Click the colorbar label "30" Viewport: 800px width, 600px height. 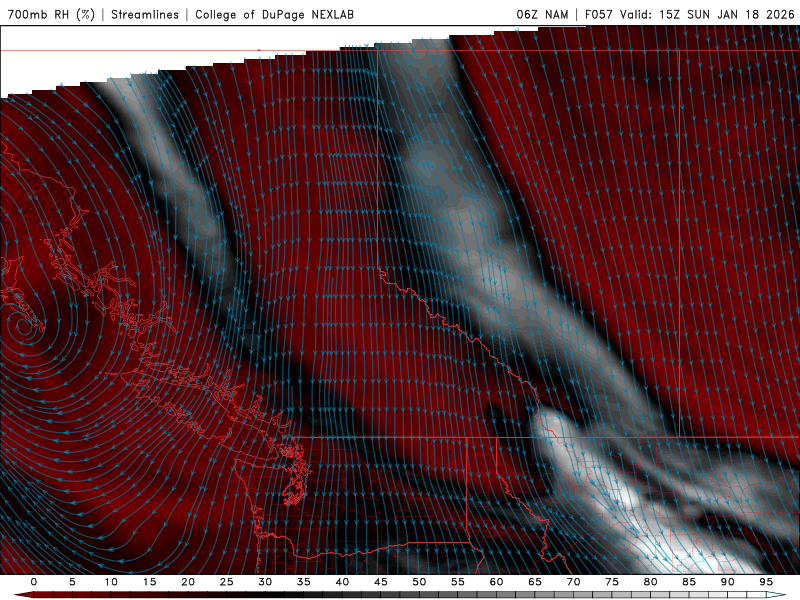tap(265, 582)
